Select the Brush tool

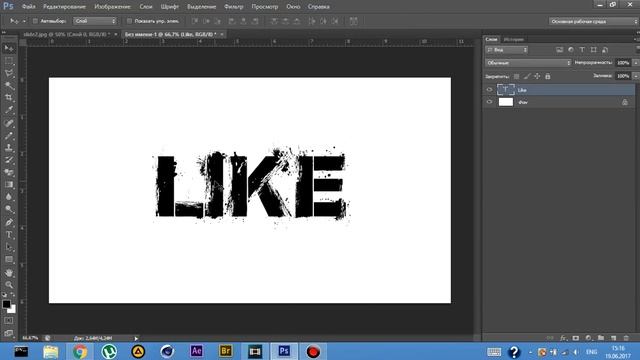tap(9, 136)
